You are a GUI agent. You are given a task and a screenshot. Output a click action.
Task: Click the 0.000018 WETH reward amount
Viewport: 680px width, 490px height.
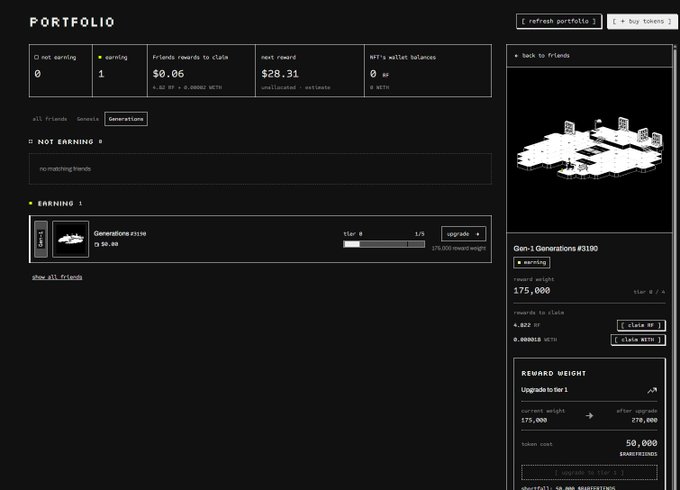click(x=535, y=340)
